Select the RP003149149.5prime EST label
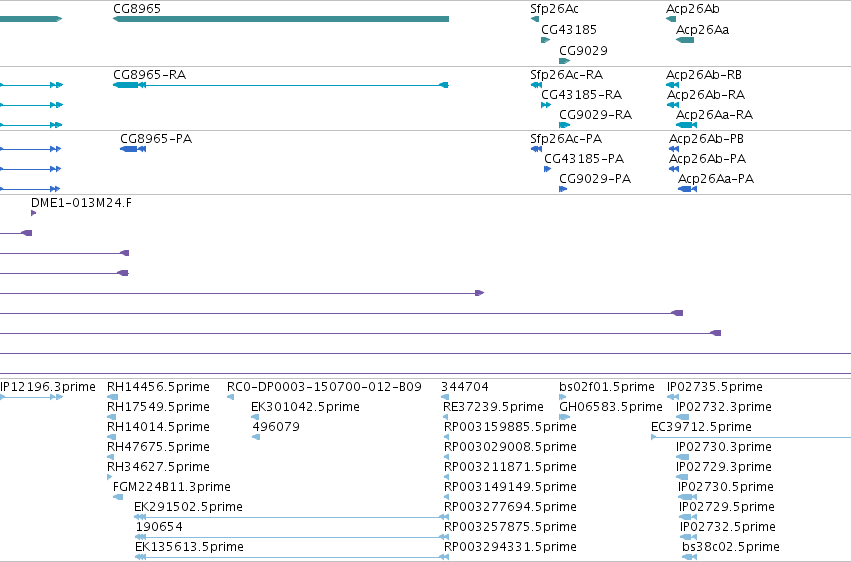 tap(510, 487)
